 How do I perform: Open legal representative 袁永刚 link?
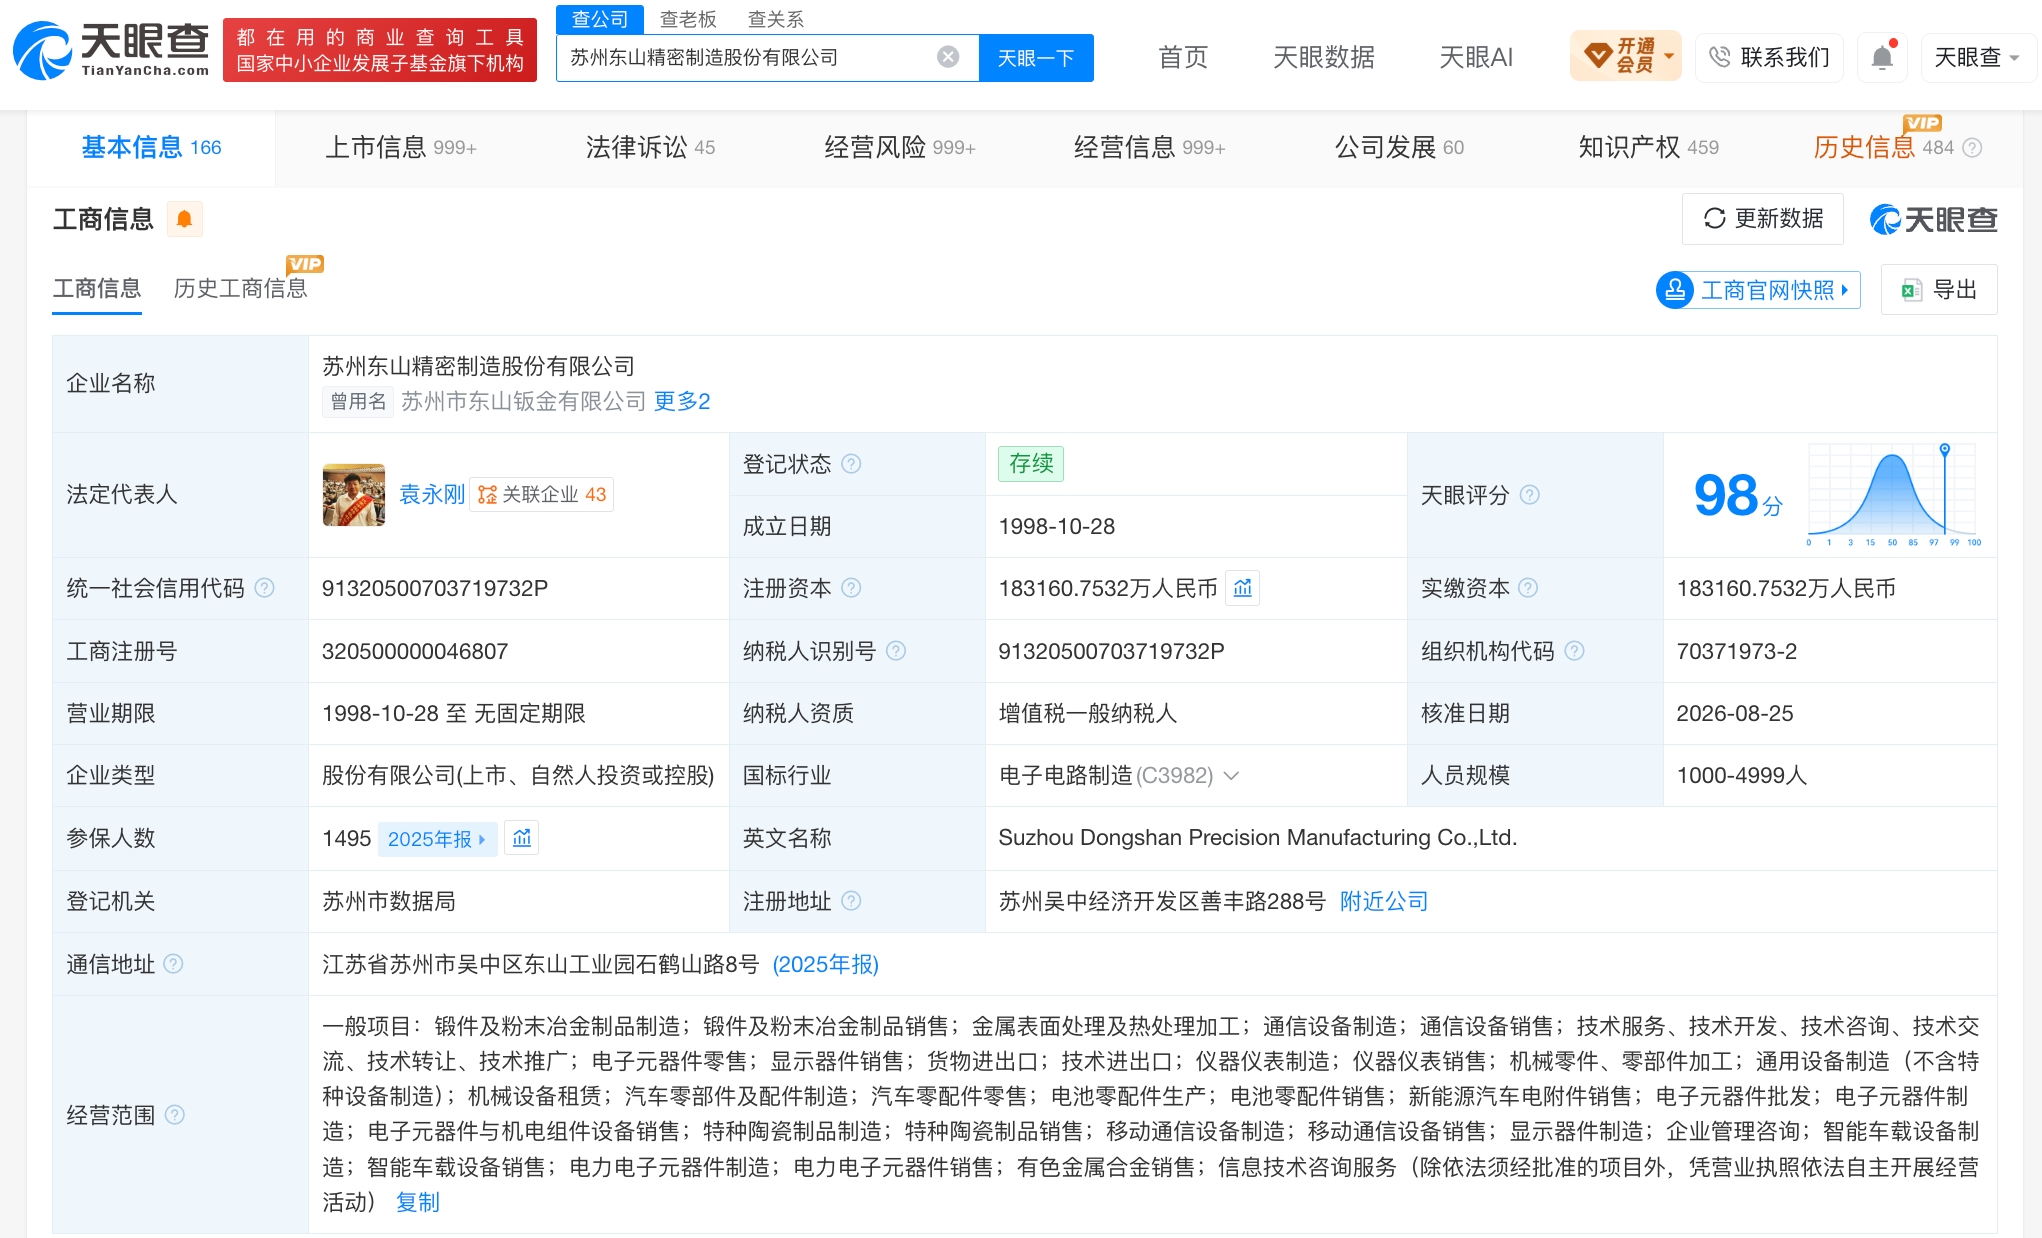pyautogui.click(x=432, y=495)
